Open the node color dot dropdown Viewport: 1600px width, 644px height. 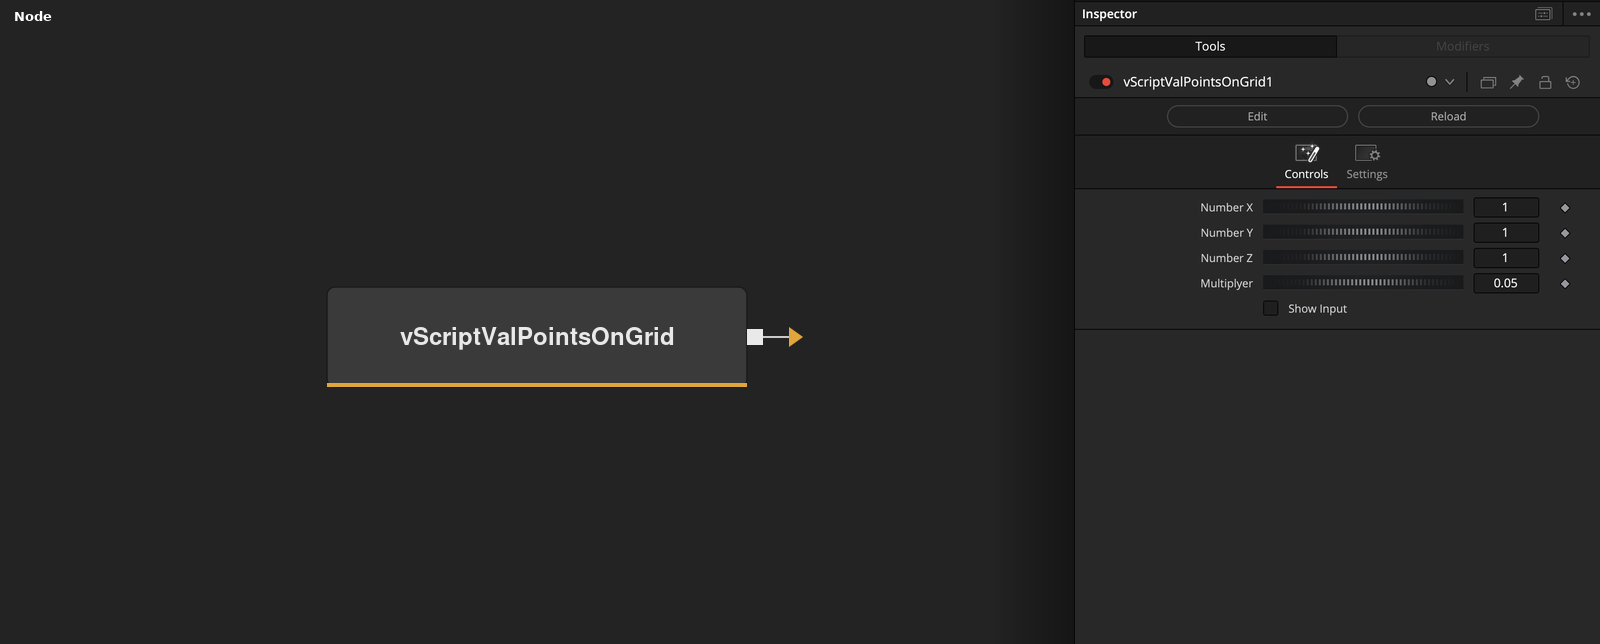click(1440, 82)
